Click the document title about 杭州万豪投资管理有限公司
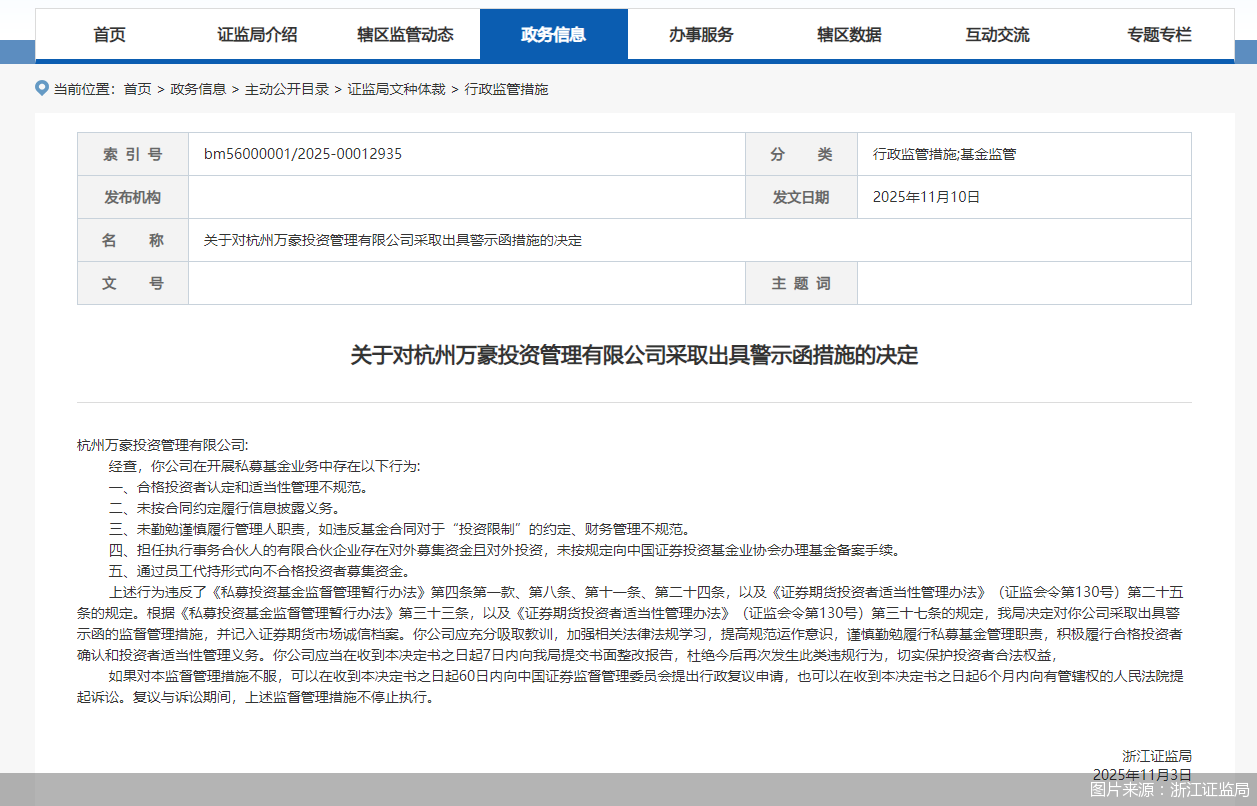This screenshot has width=1257, height=806. click(628, 354)
